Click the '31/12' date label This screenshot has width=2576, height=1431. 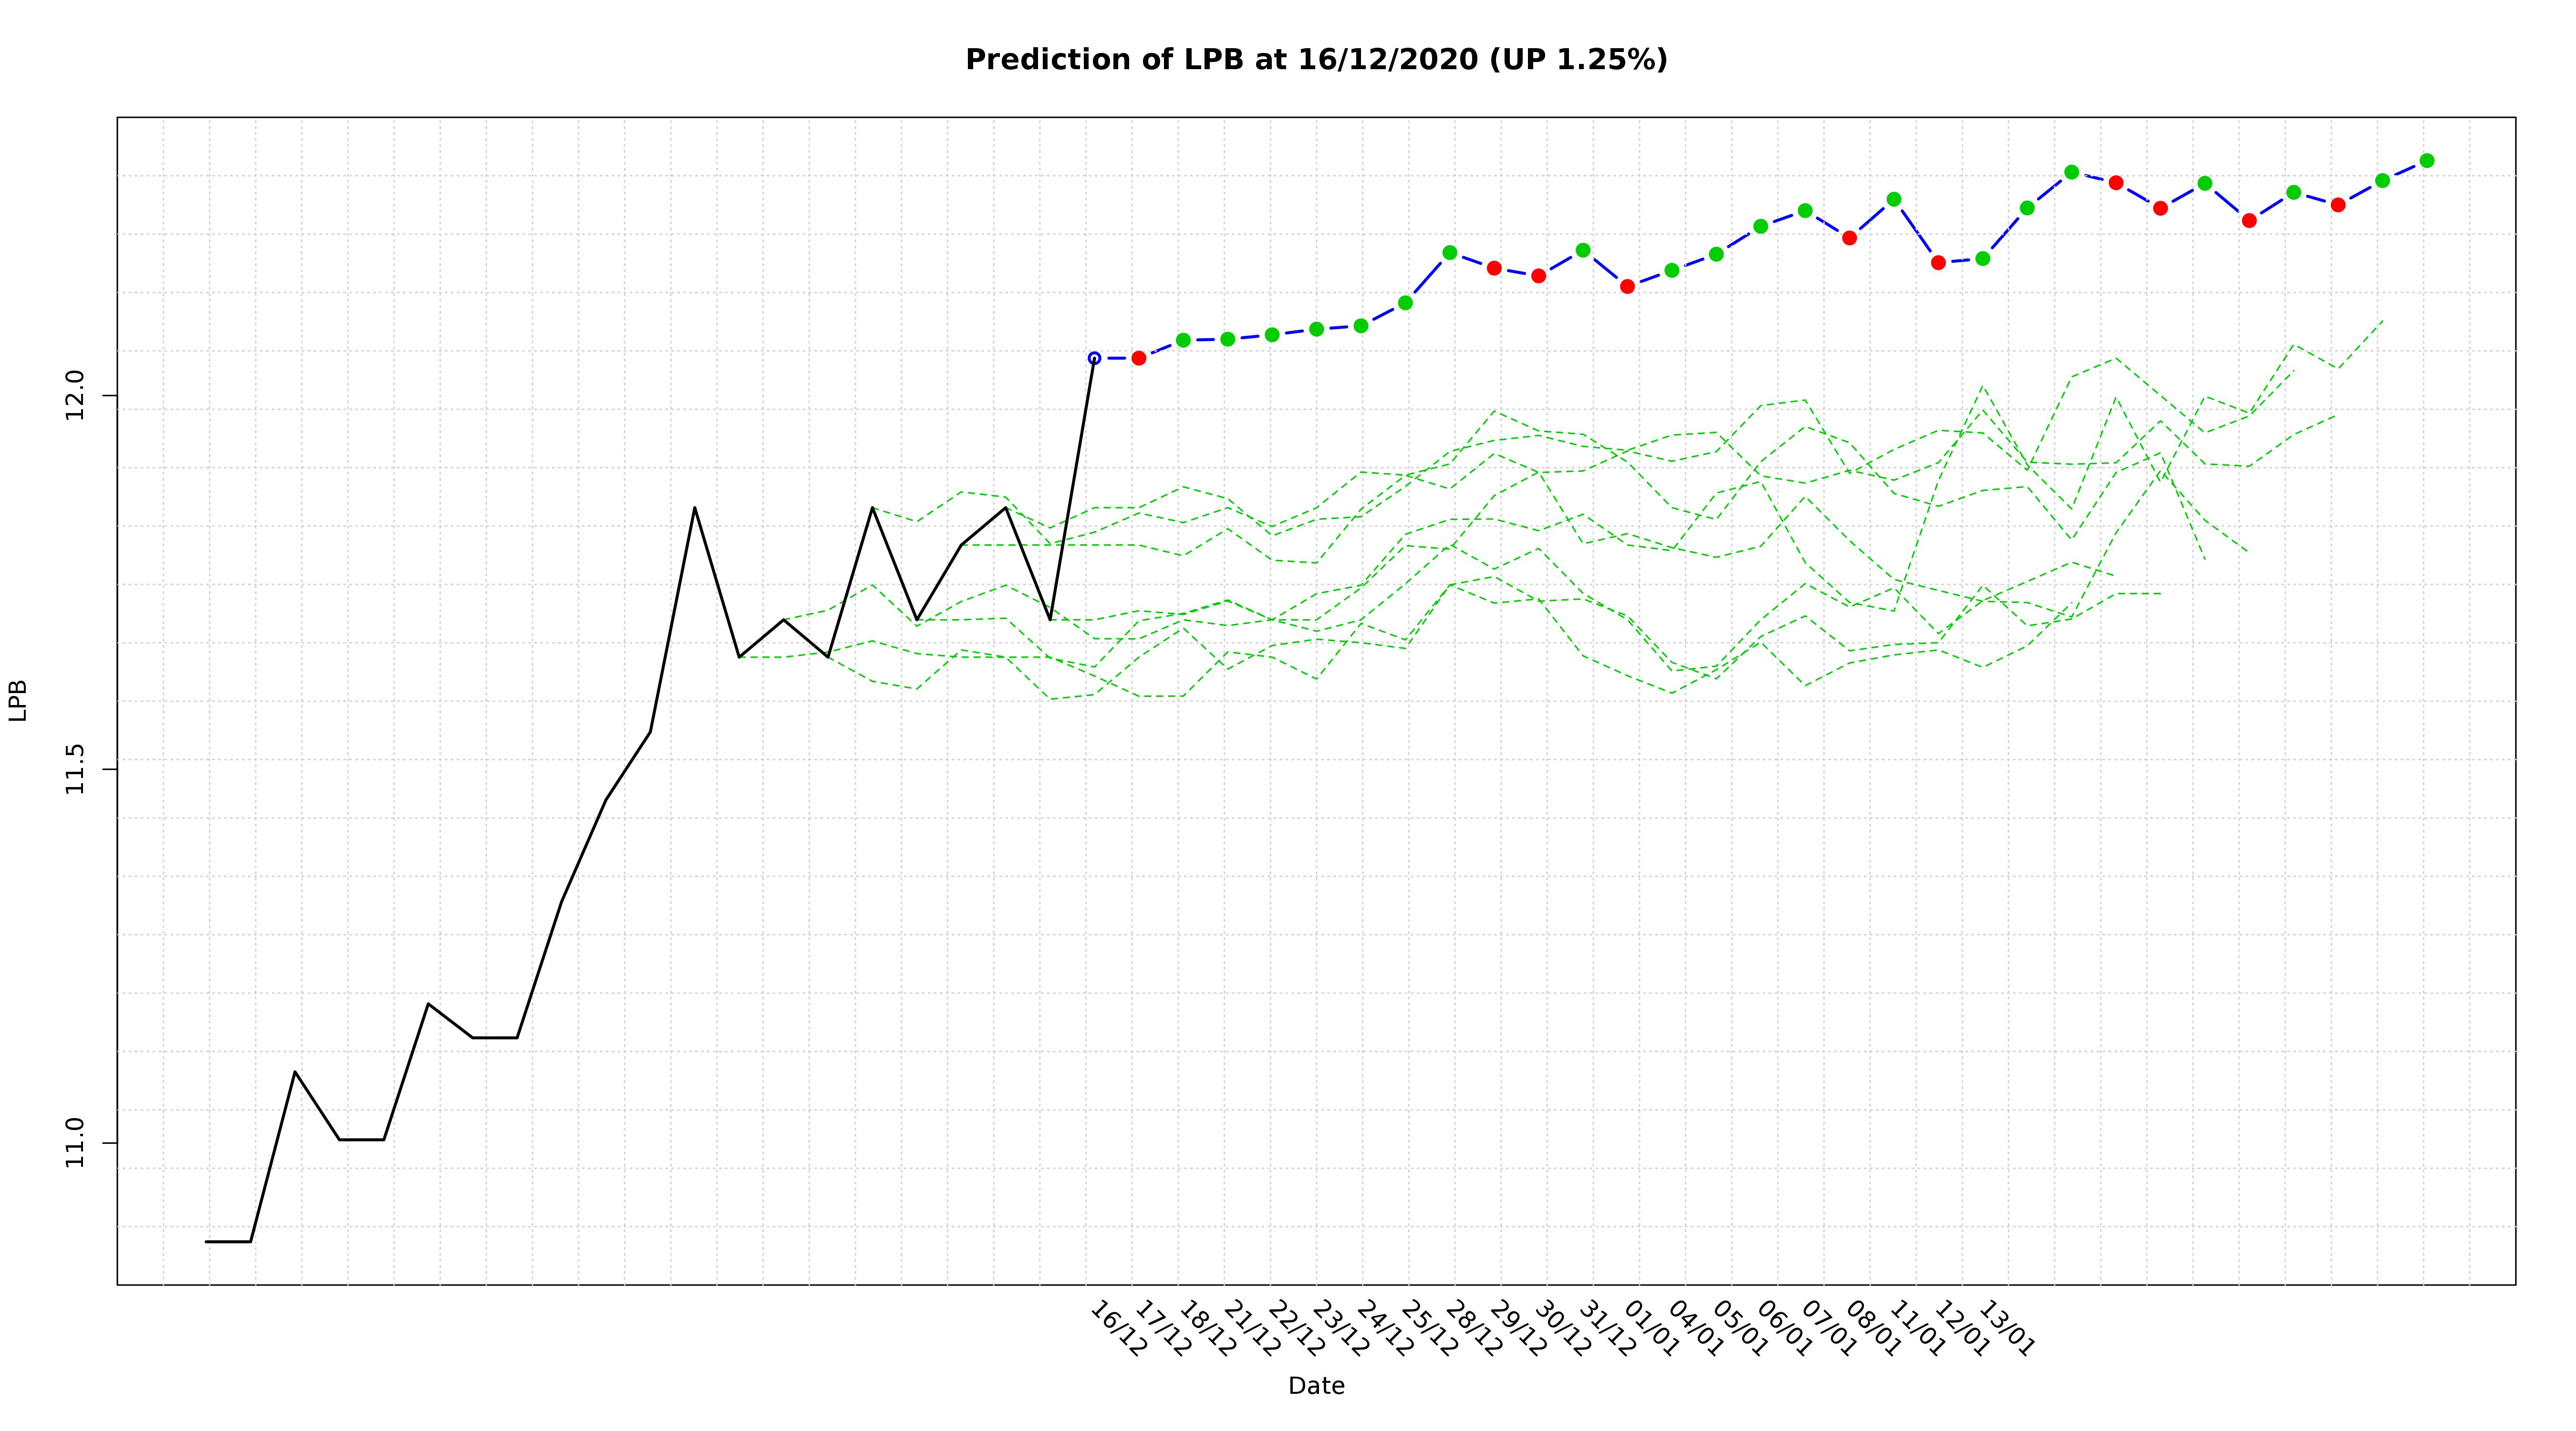tap(1607, 1329)
